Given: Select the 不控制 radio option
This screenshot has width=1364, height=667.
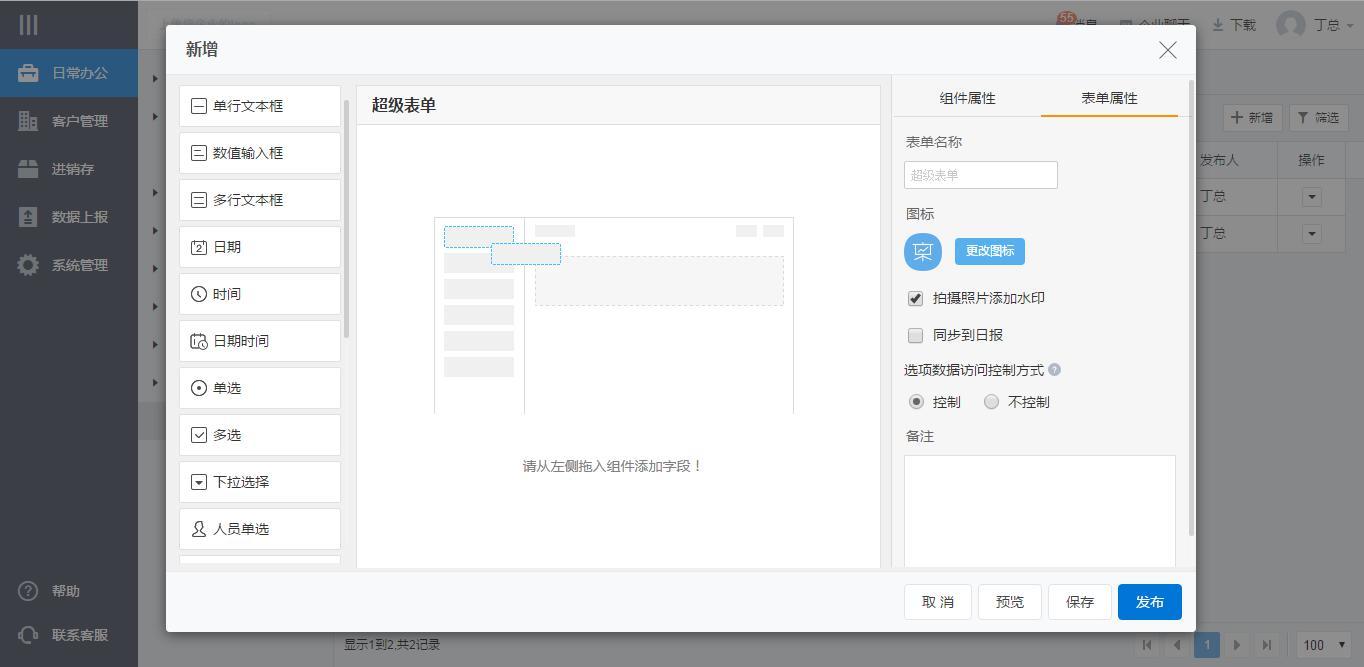Looking at the screenshot, I should coord(991,402).
